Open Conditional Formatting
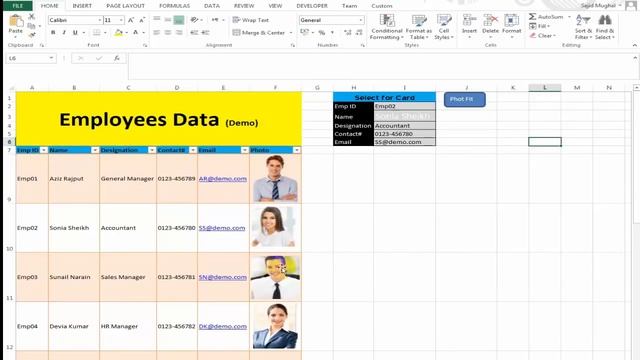This screenshot has width=640, height=360. 387,27
